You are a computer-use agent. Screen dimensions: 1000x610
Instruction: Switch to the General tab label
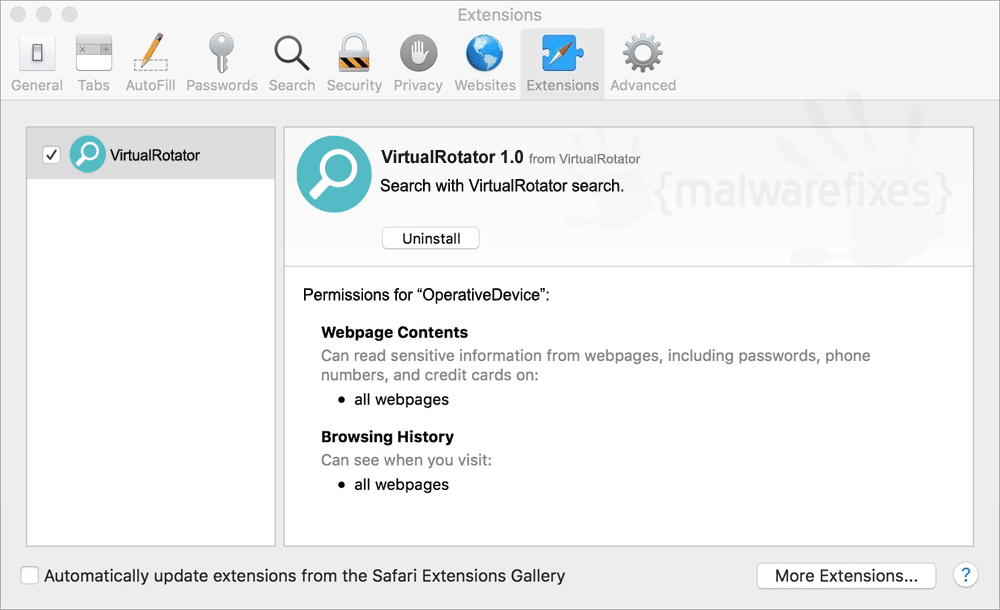tap(37, 86)
